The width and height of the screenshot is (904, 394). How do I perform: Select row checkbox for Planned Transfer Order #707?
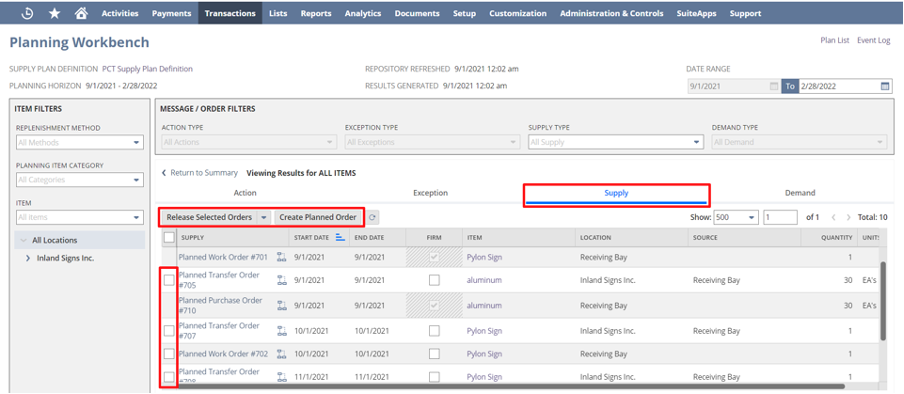(169, 331)
